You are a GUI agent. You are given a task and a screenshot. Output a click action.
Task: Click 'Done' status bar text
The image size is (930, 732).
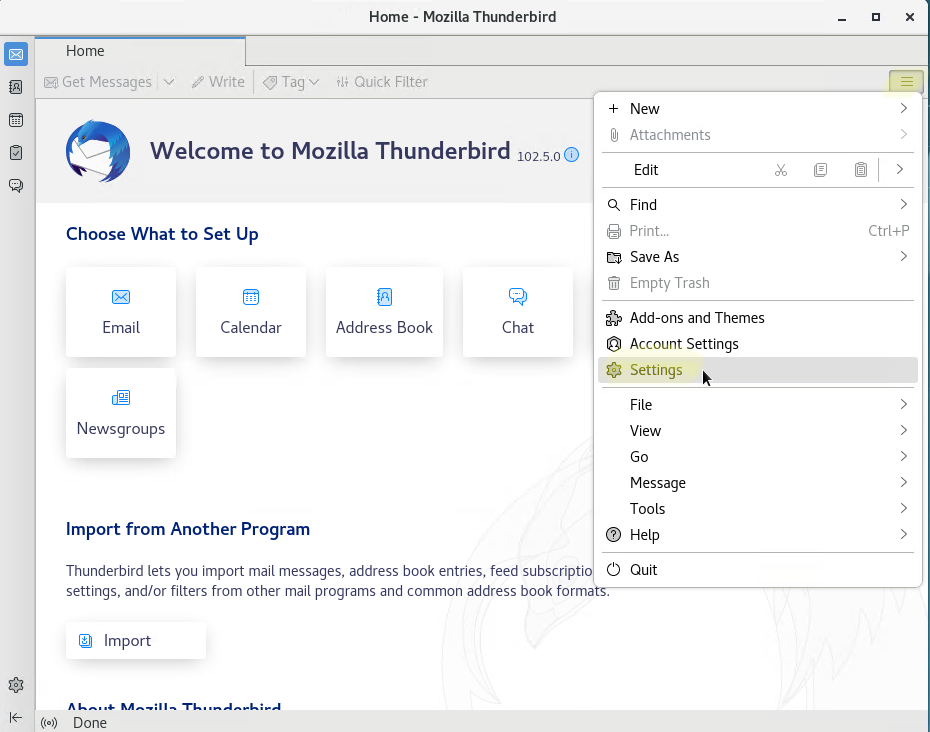click(90, 723)
